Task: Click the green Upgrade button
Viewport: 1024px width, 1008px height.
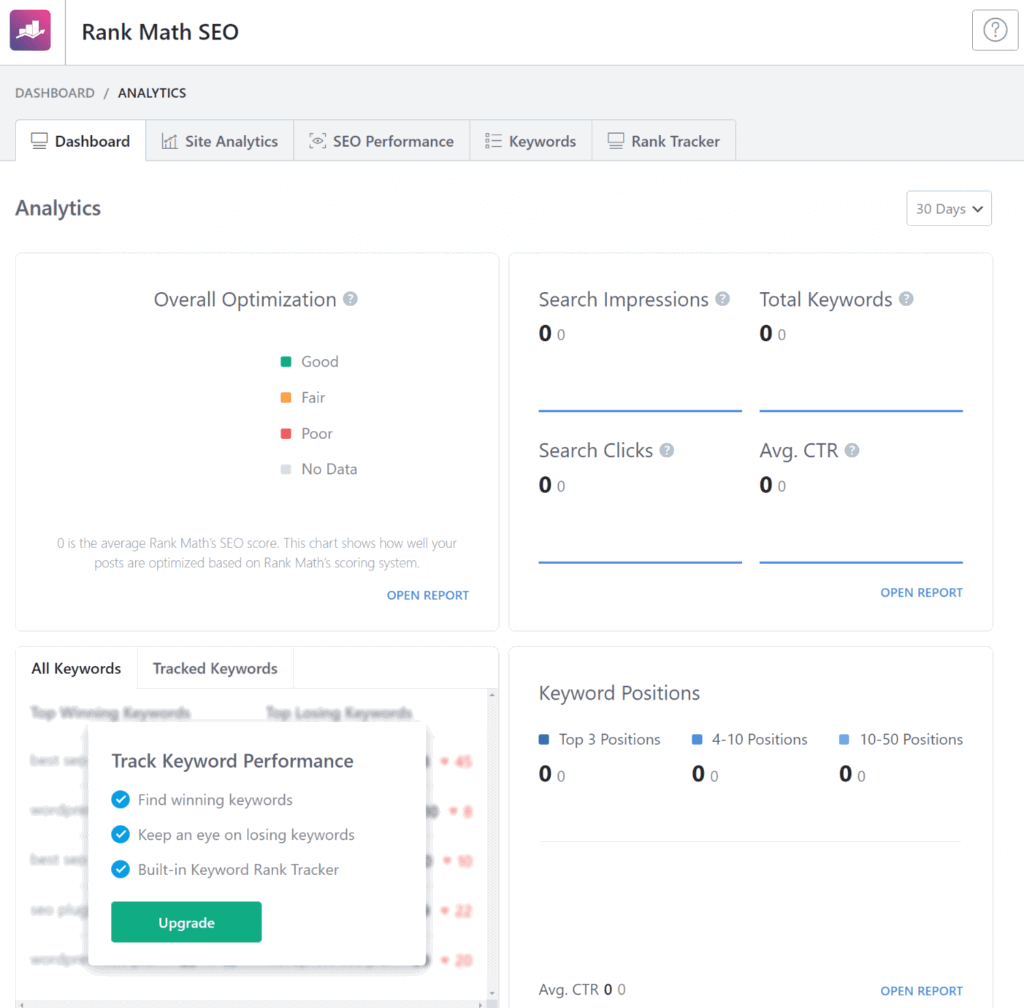Action: point(186,922)
